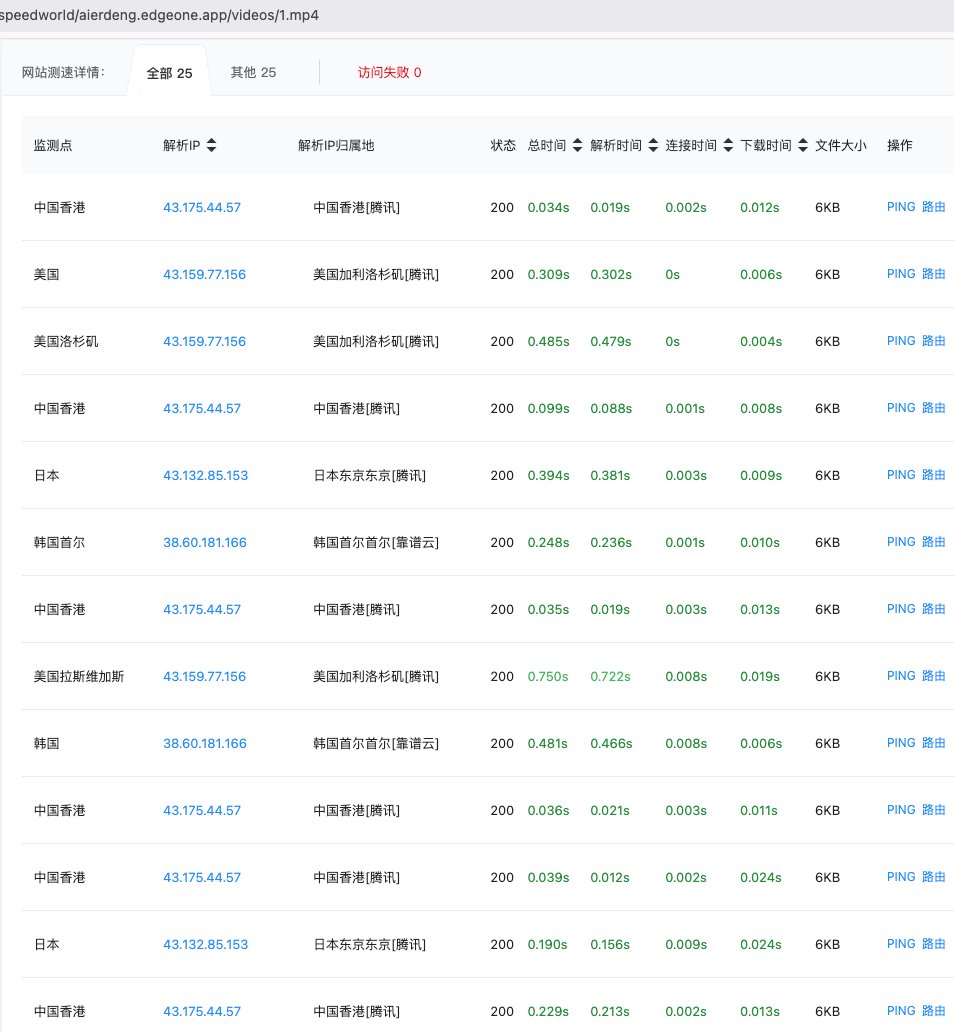Open IP 43.175.44.57 in the 0.099s row
Image resolution: width=954 pixels, height=1032 pixels.
click(x=202, y=409)
